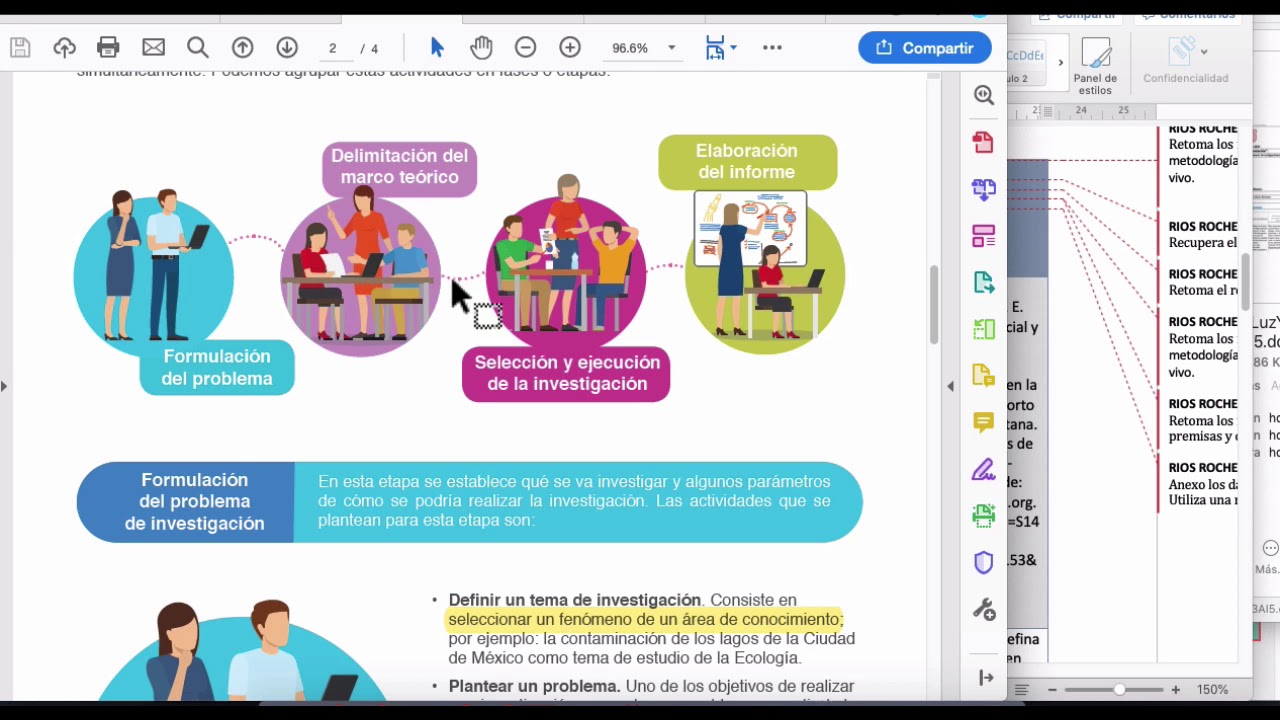
Task: Open the Export PDF tool
Action: tap(984, 283)
